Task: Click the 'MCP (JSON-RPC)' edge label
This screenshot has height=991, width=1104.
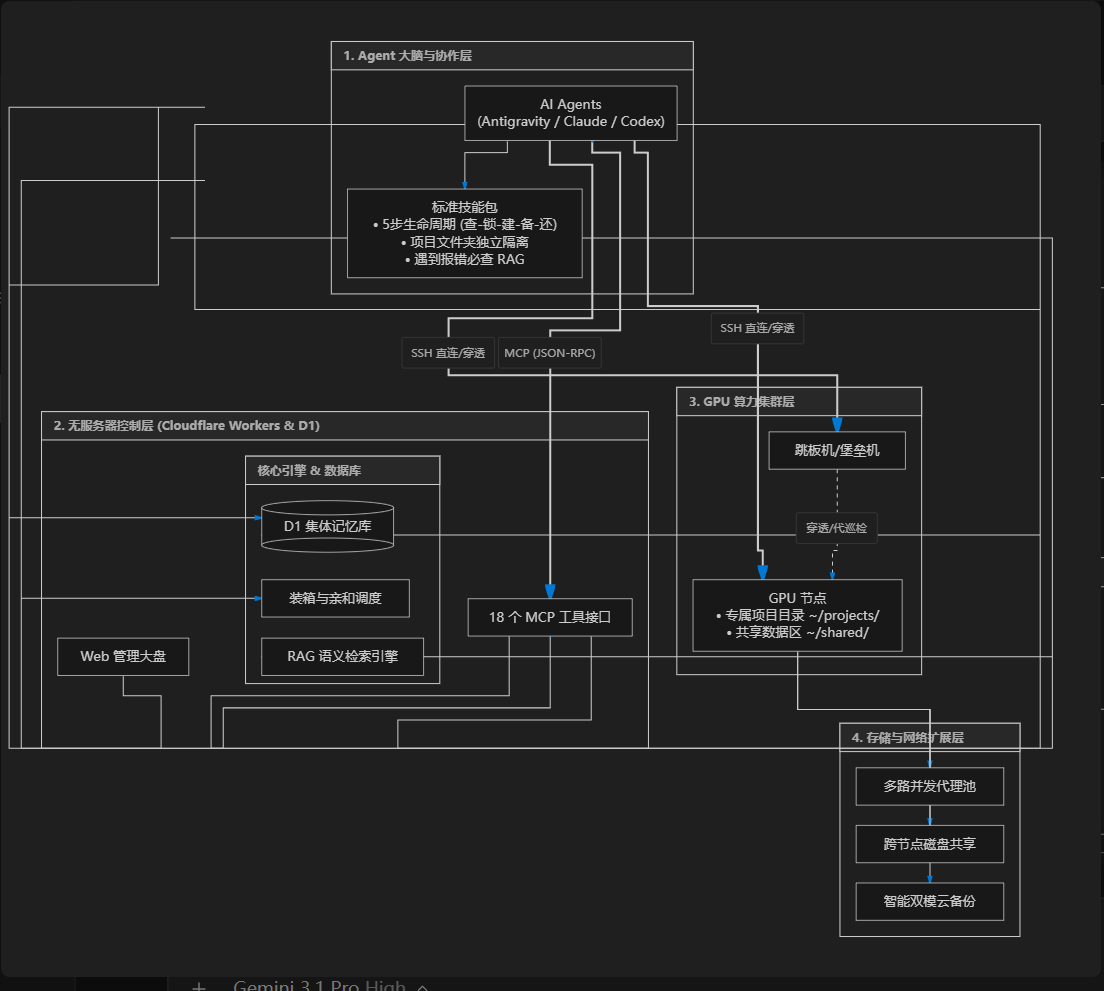Action: click(550, 353)
